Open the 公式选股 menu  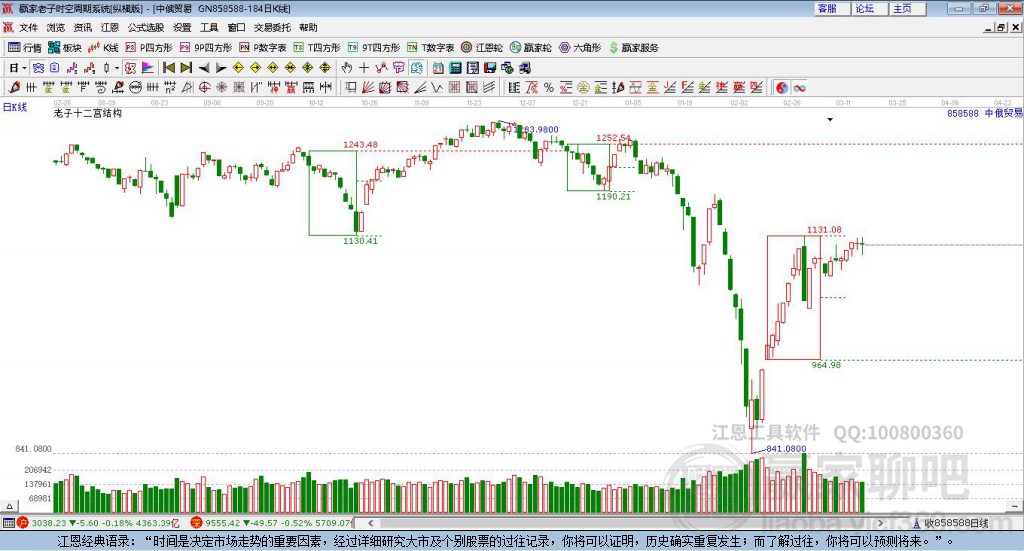146,27
